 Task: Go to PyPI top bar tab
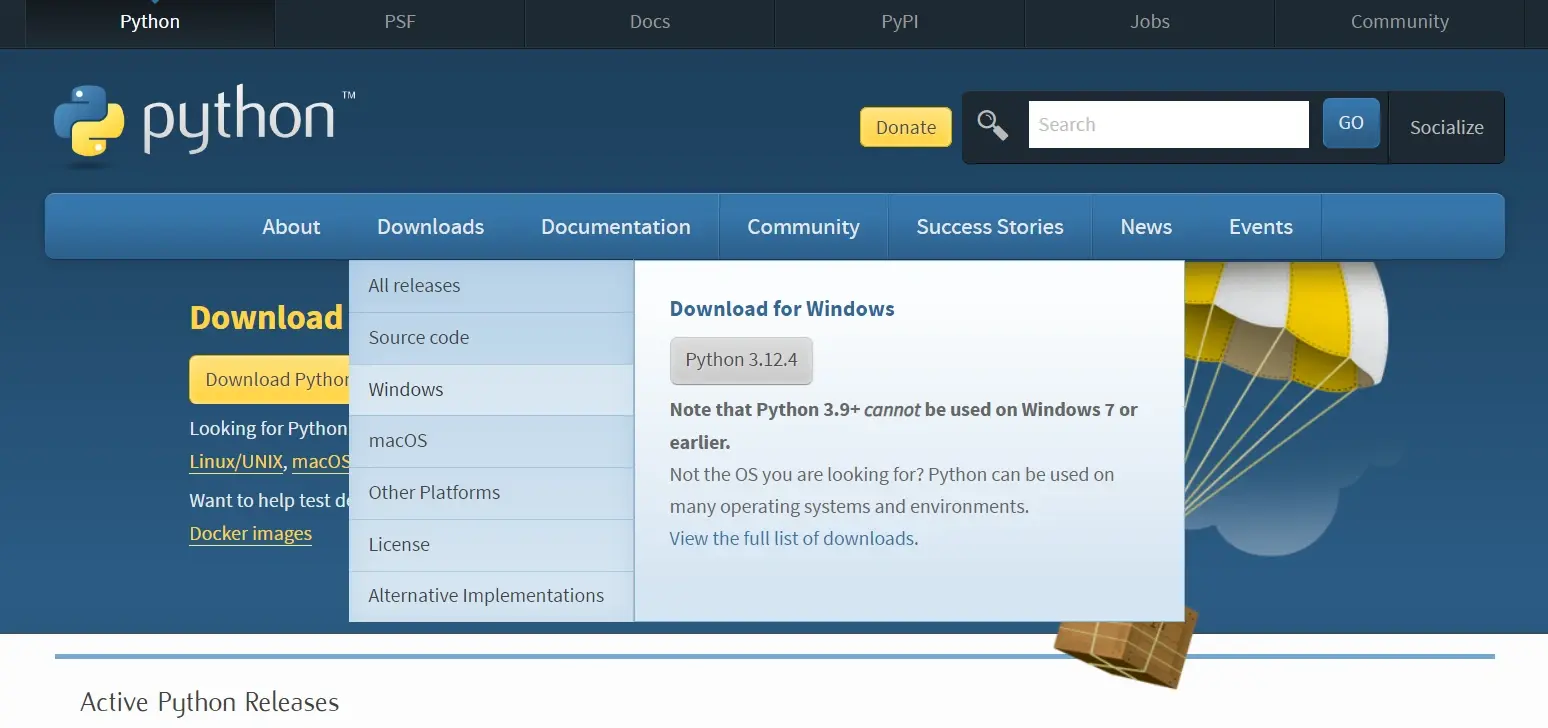click(x=900, y=22)
